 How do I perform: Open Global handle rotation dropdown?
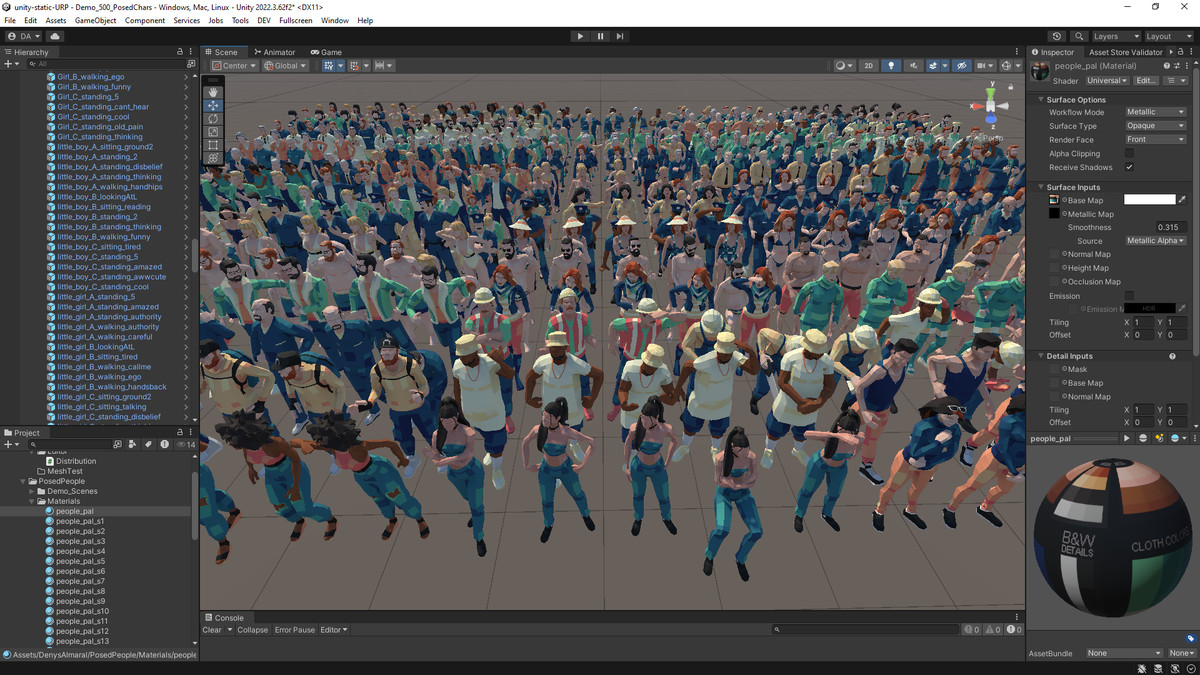[287, 66]
